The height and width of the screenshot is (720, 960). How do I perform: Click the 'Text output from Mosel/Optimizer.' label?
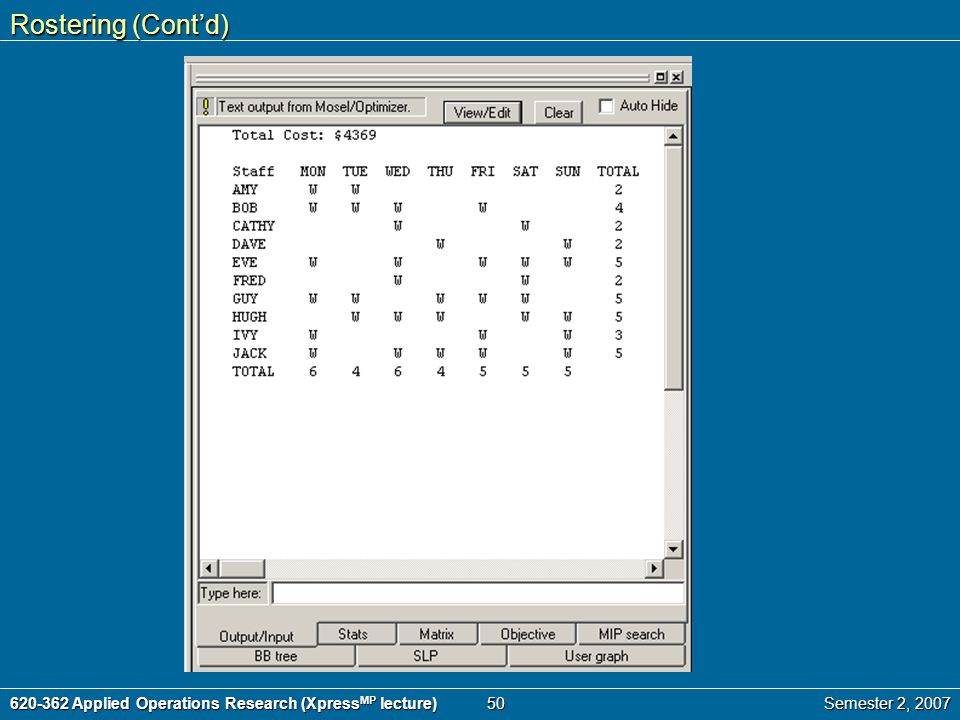(314, 107)
